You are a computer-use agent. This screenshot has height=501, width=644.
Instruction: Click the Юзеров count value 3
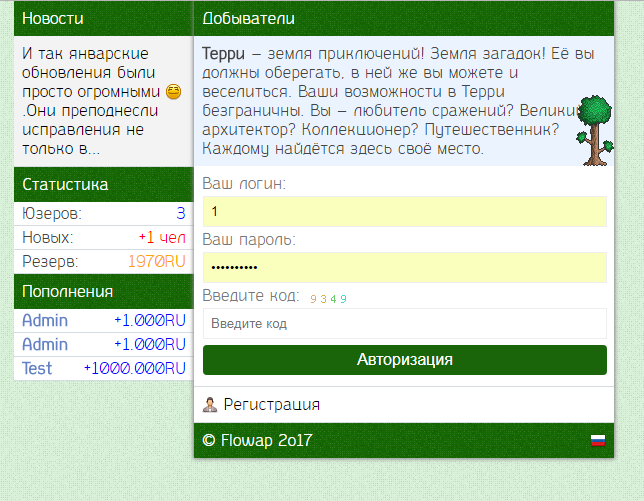(x=181, y=213)
